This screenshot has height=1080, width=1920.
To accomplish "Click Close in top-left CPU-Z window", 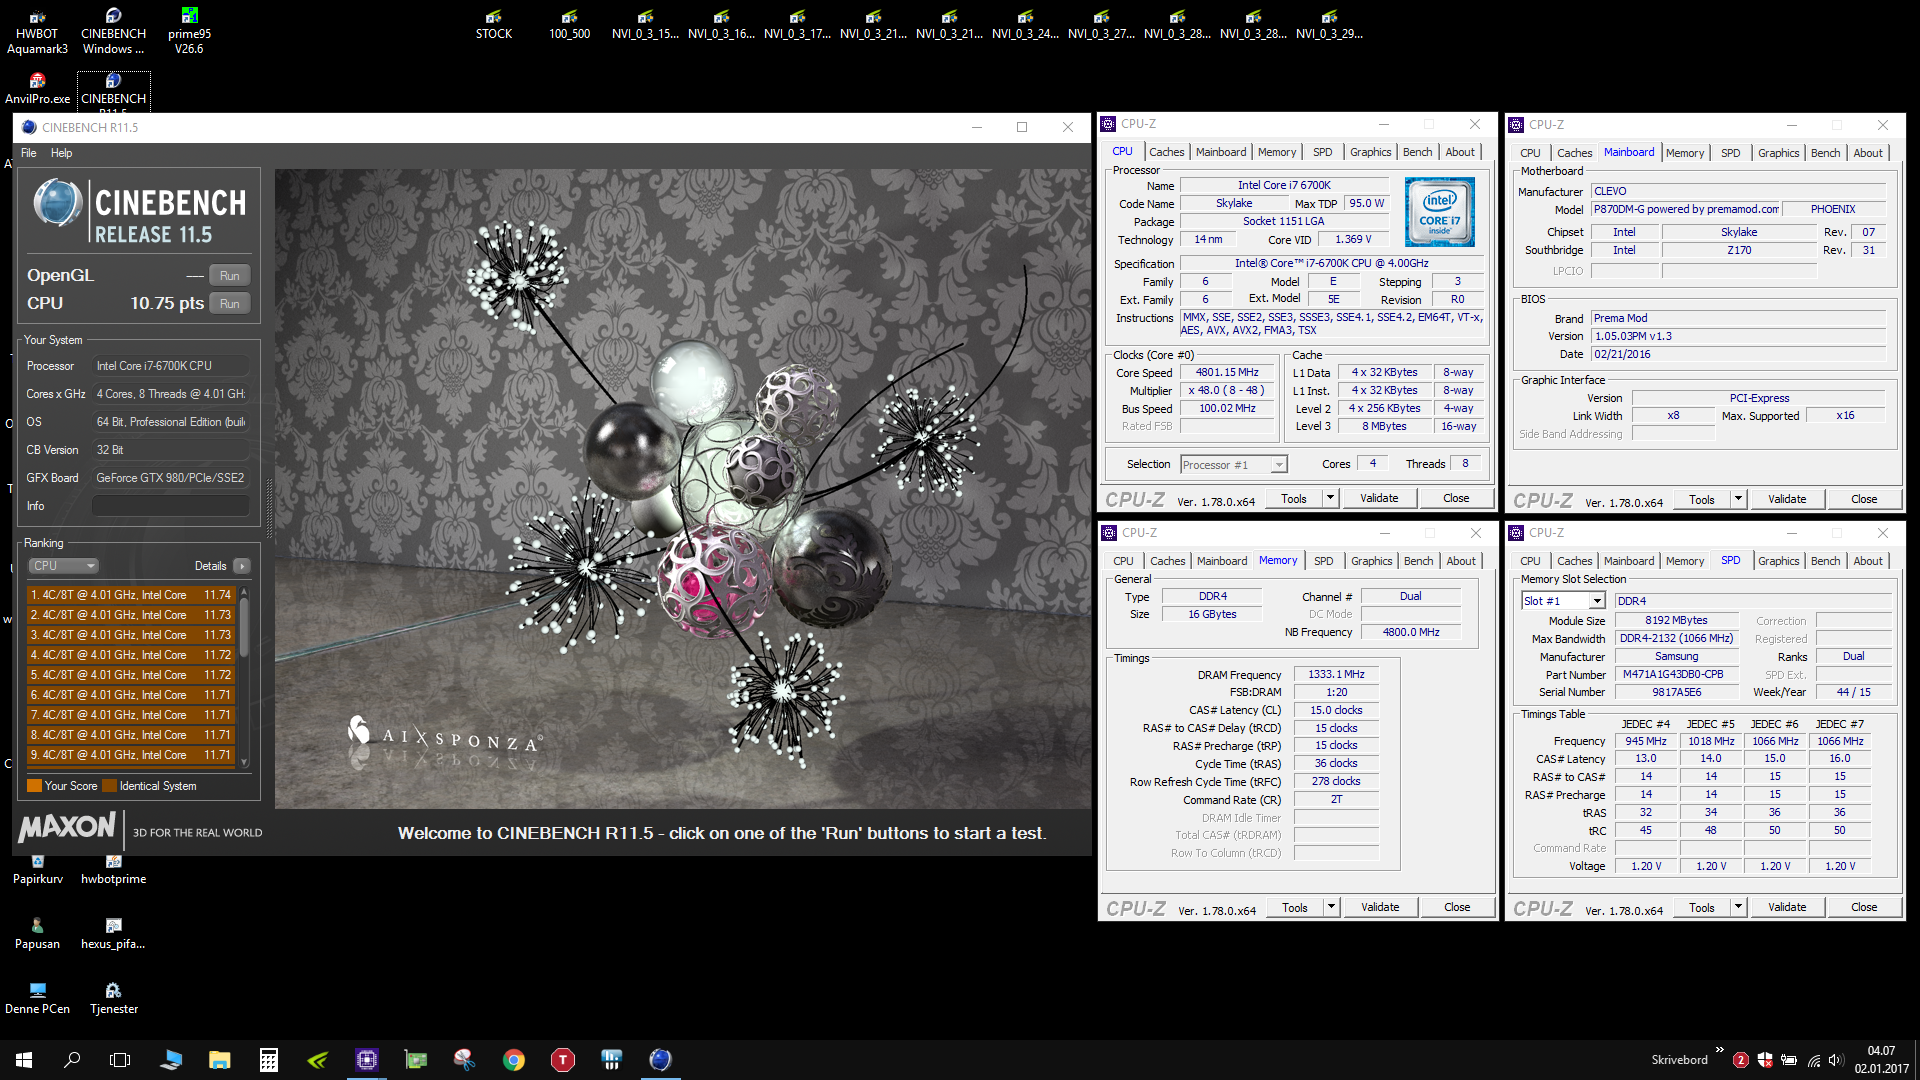I will click(x=1456, y=498).
